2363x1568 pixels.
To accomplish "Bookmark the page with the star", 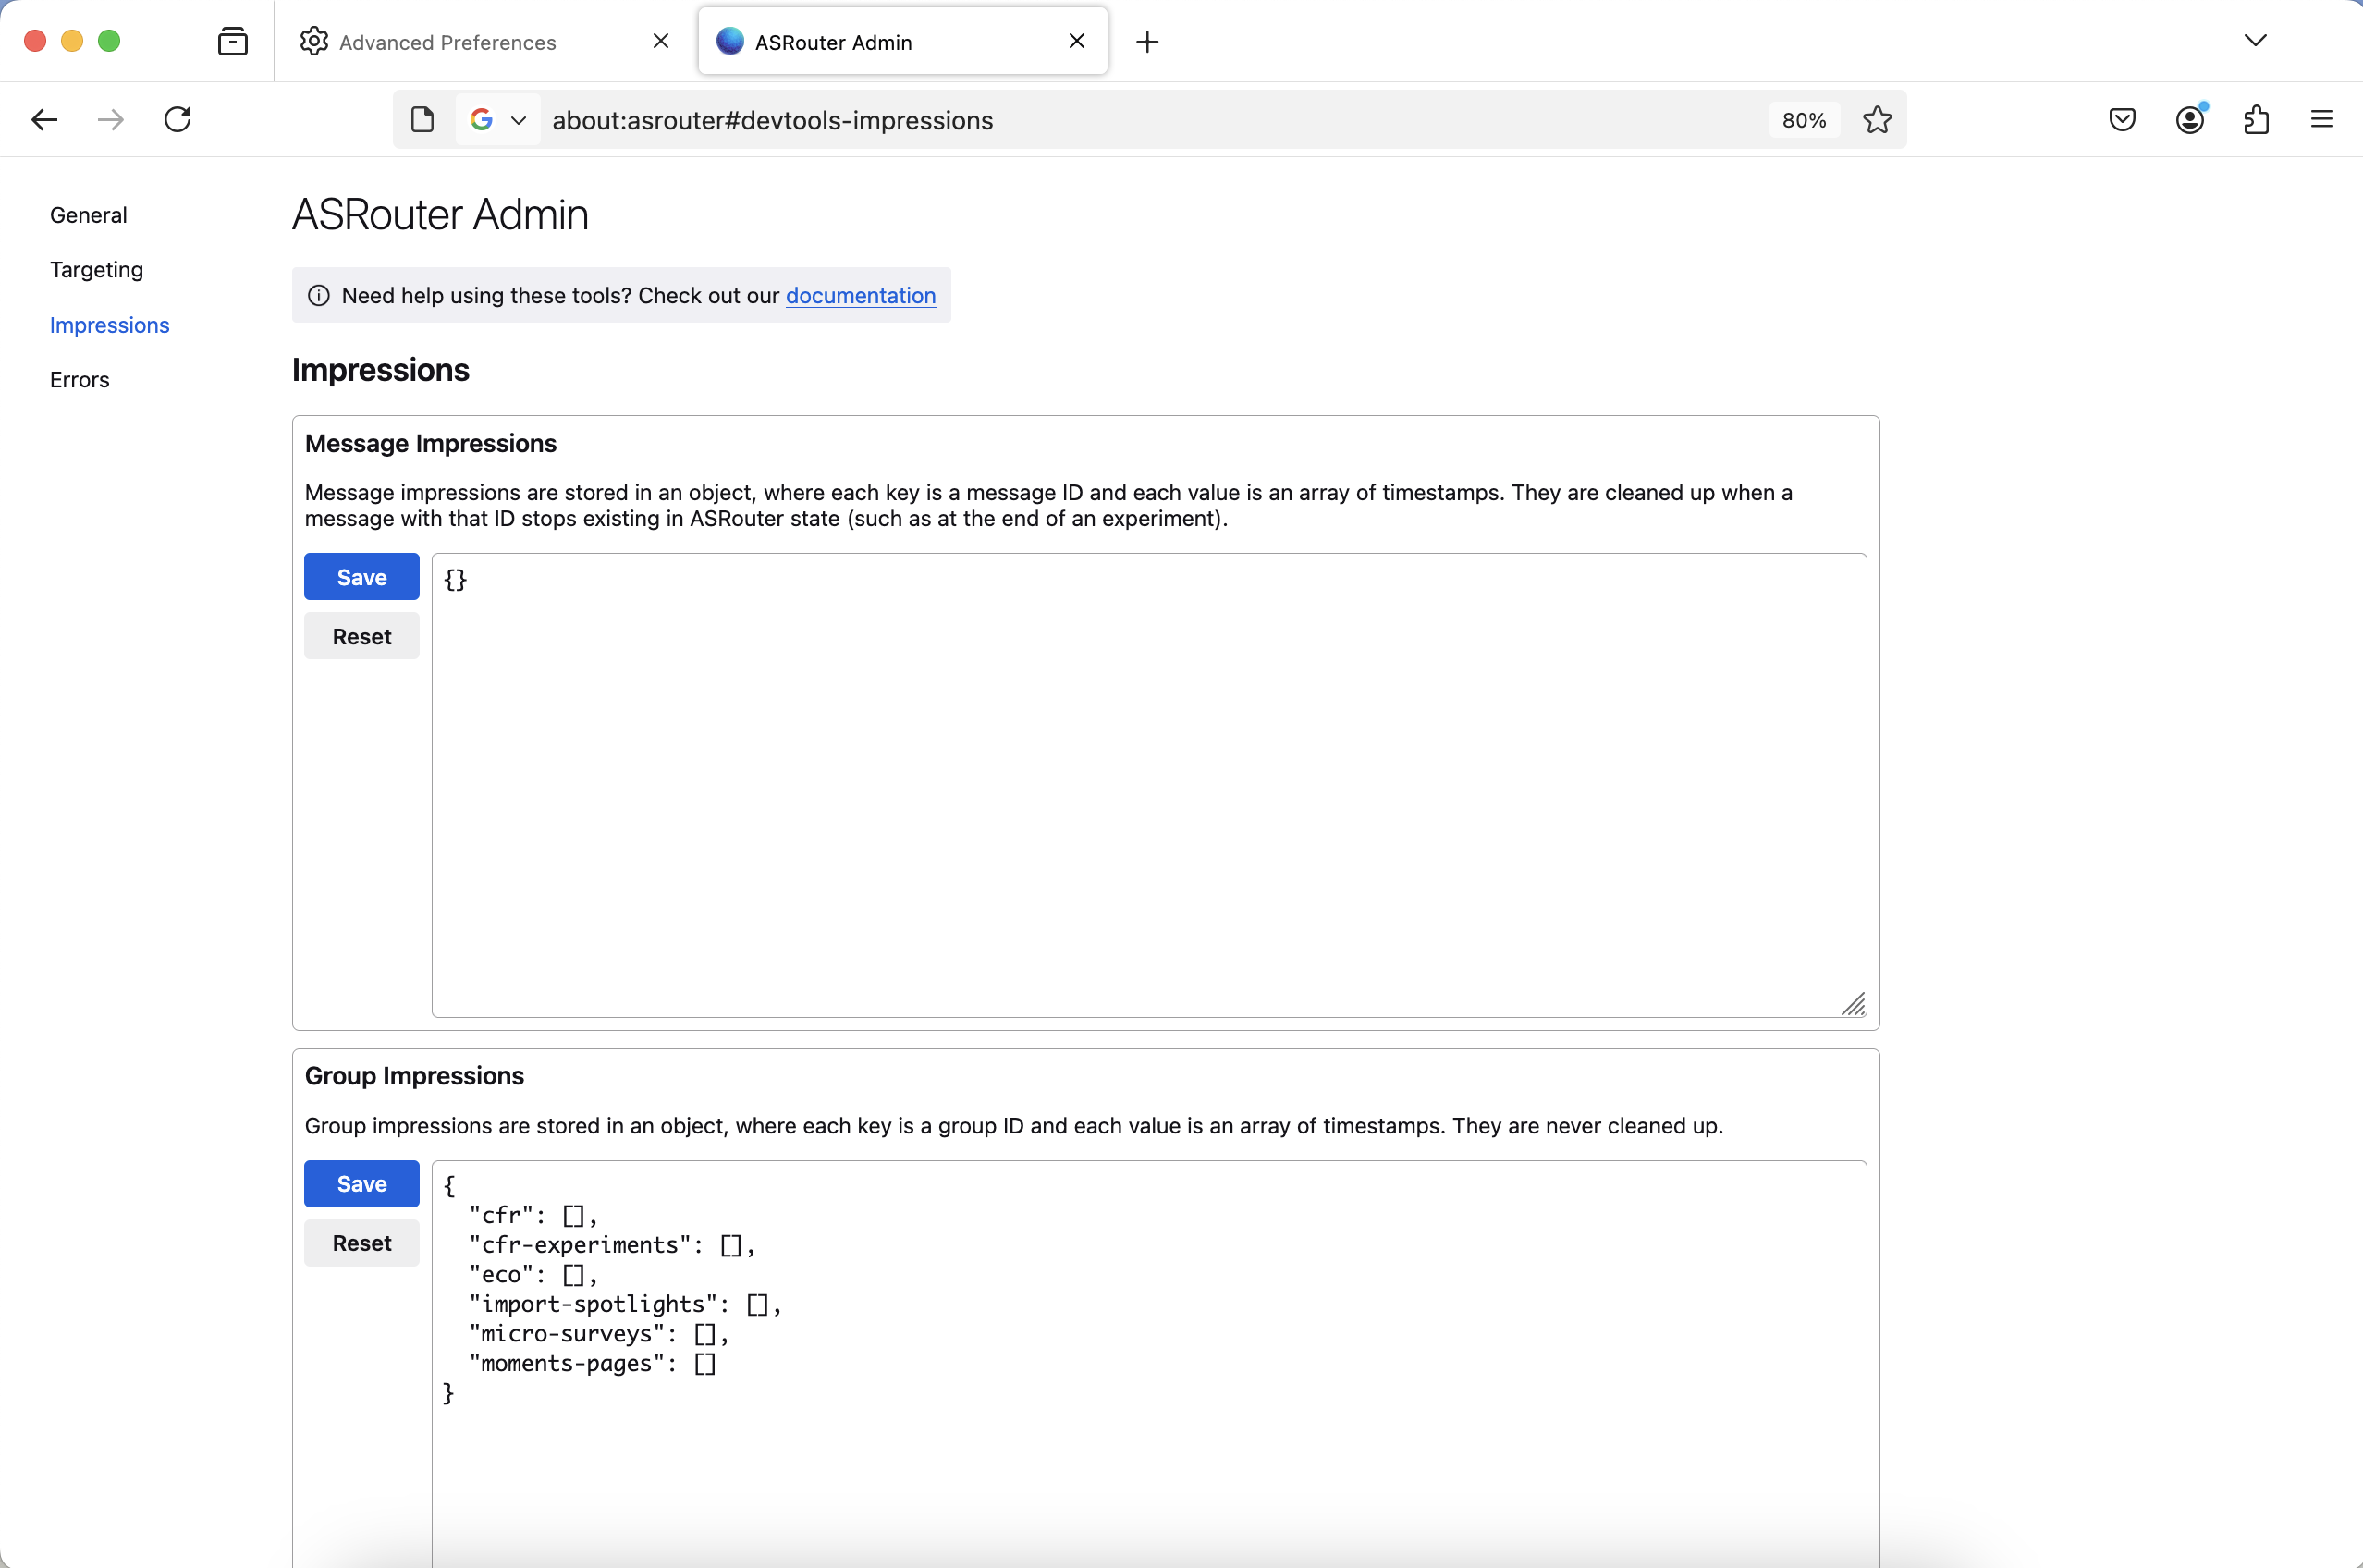I will 1876,119.
